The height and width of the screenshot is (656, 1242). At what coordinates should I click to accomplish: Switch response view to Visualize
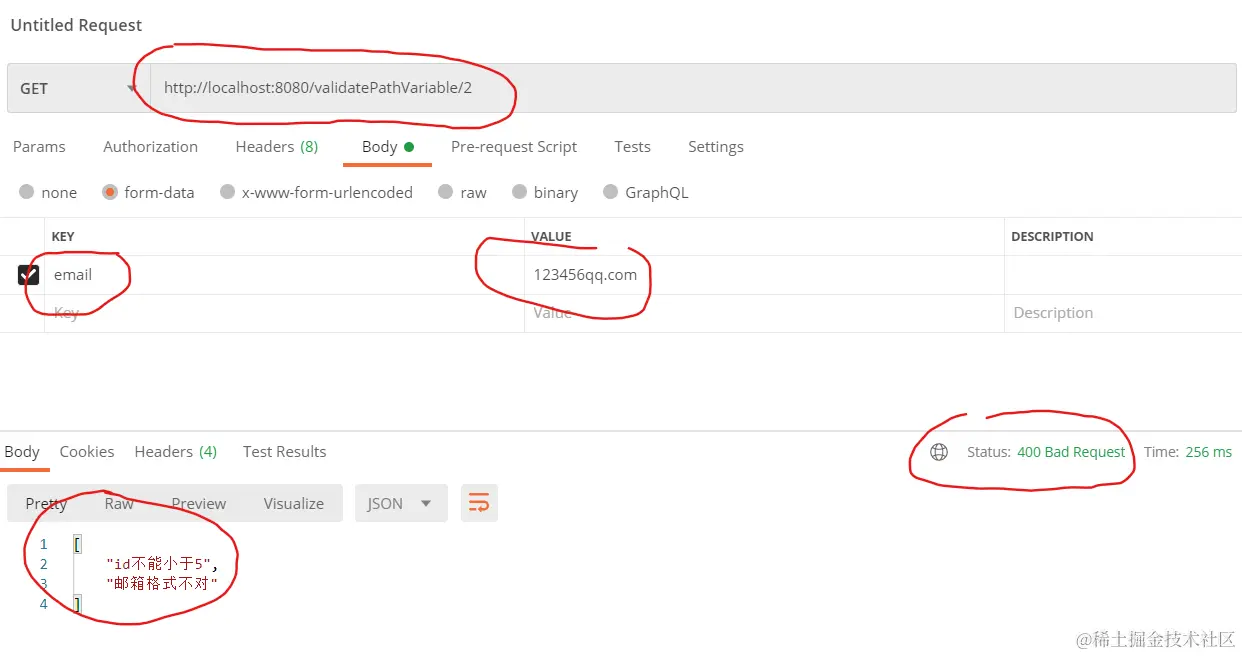(294, 504)
